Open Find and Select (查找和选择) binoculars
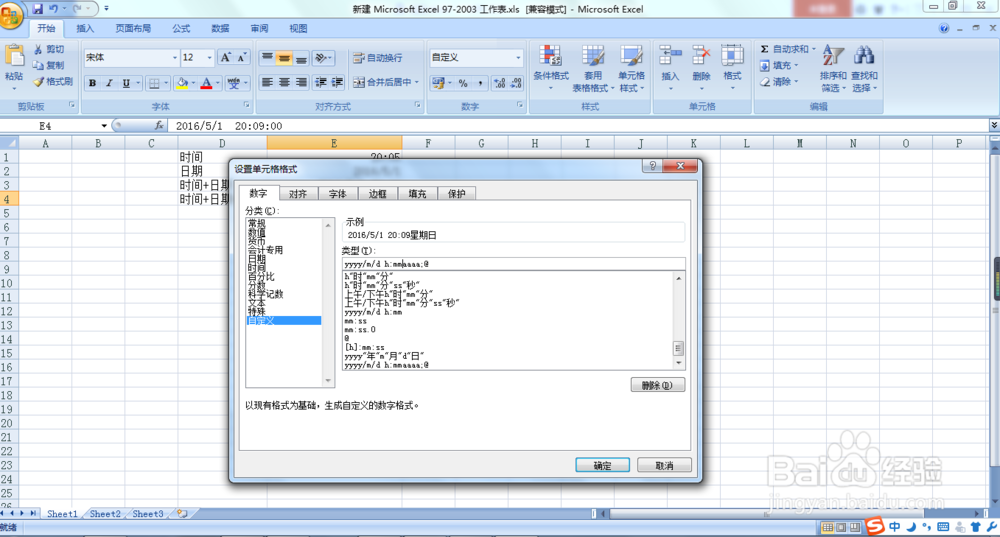Viewport: 1000px width, 537px height. pos(864,68)
